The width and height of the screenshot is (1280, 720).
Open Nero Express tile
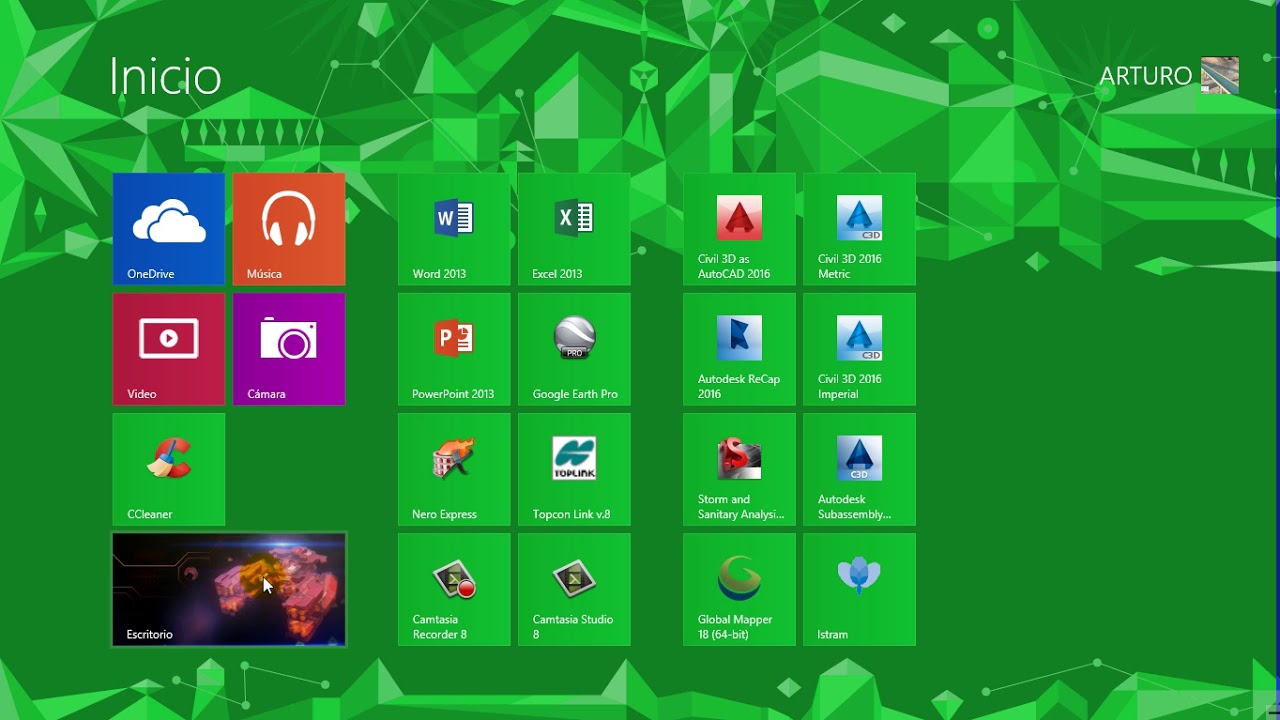pyautogui.click(x=454, y=469)
